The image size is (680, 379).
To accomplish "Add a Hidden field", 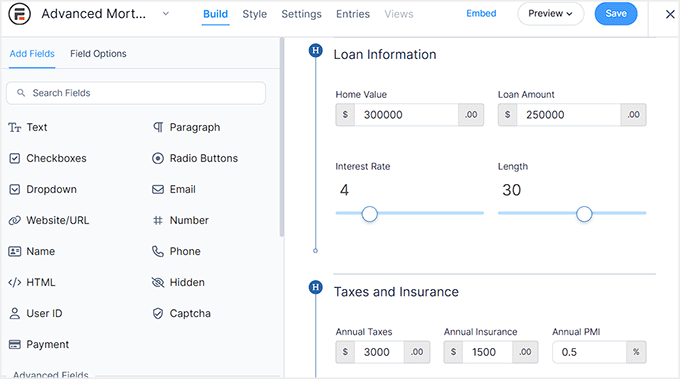I will [x=178, y=282].
